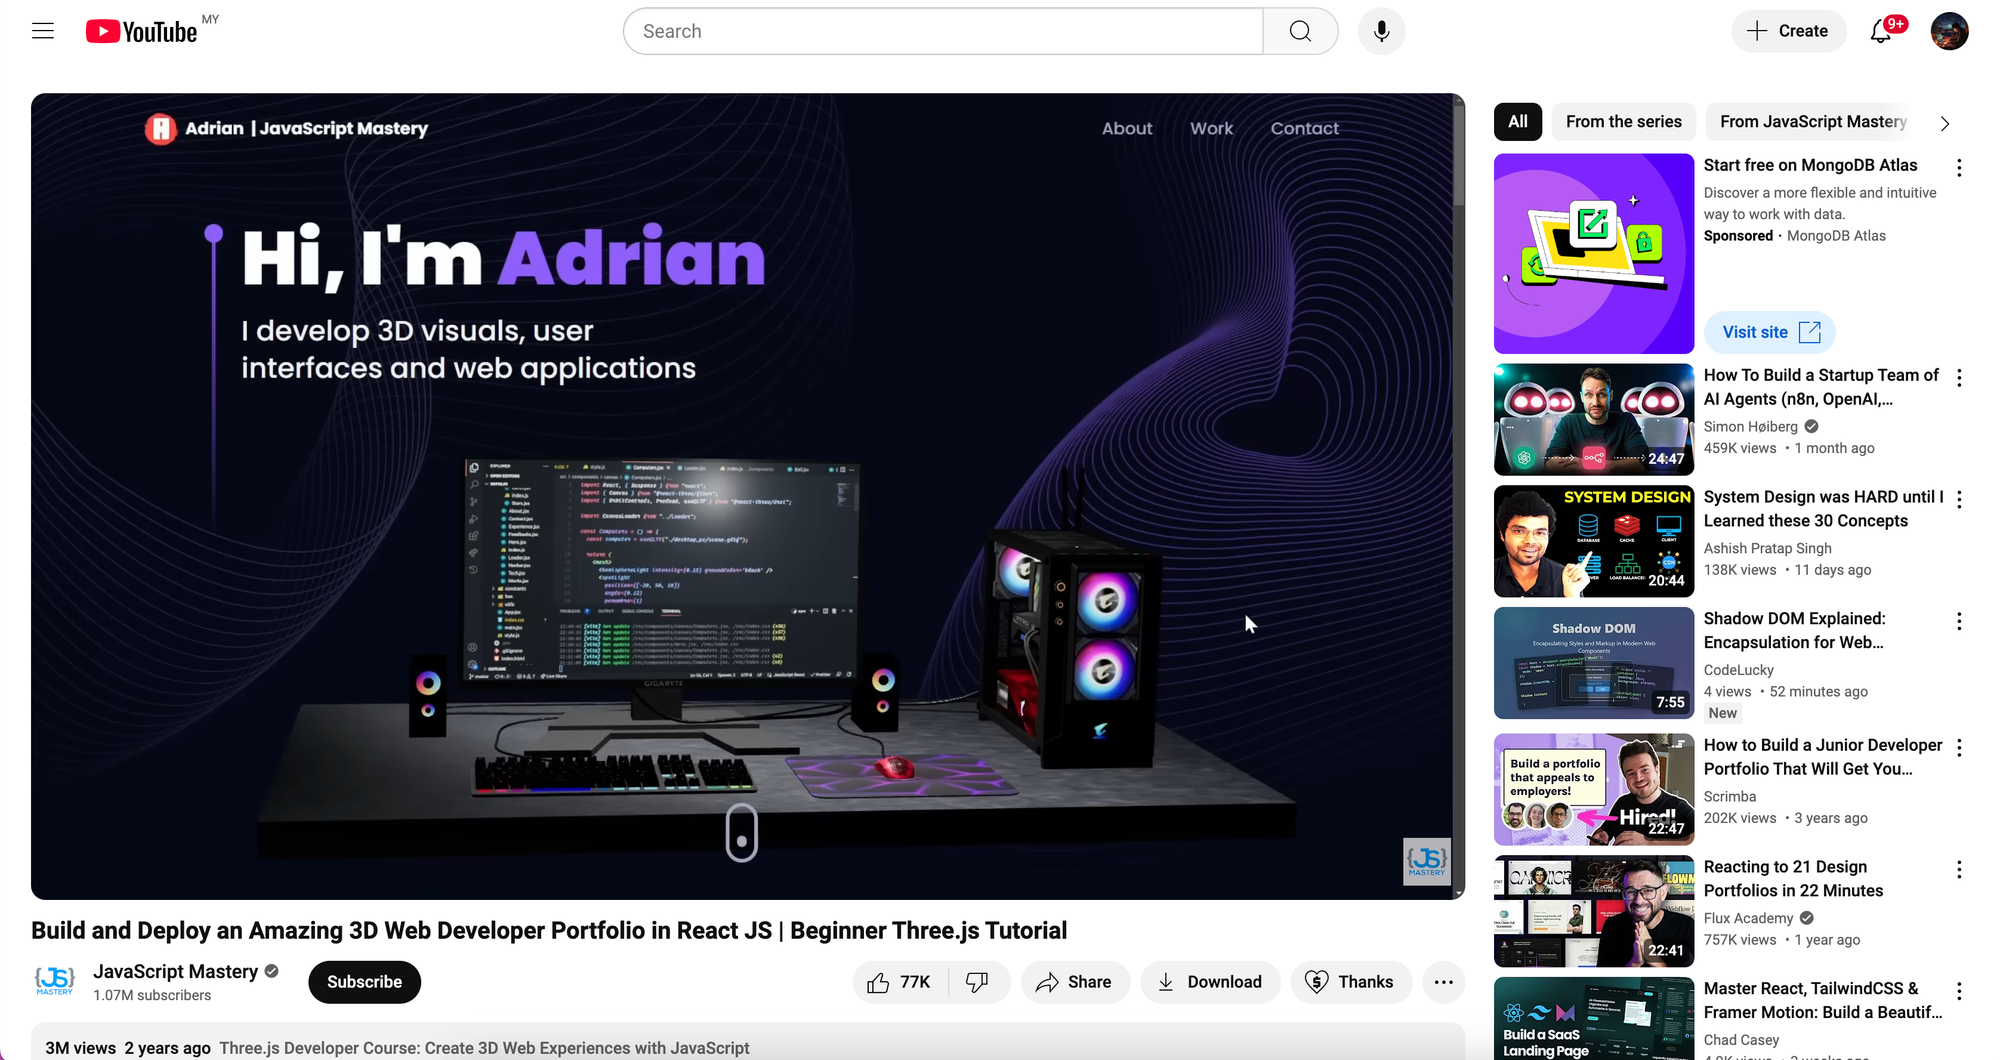Viewport: 2000px width, 1060px height.
Task: Open options for MongoDB Atlas ad
Action: (1959, 168)
